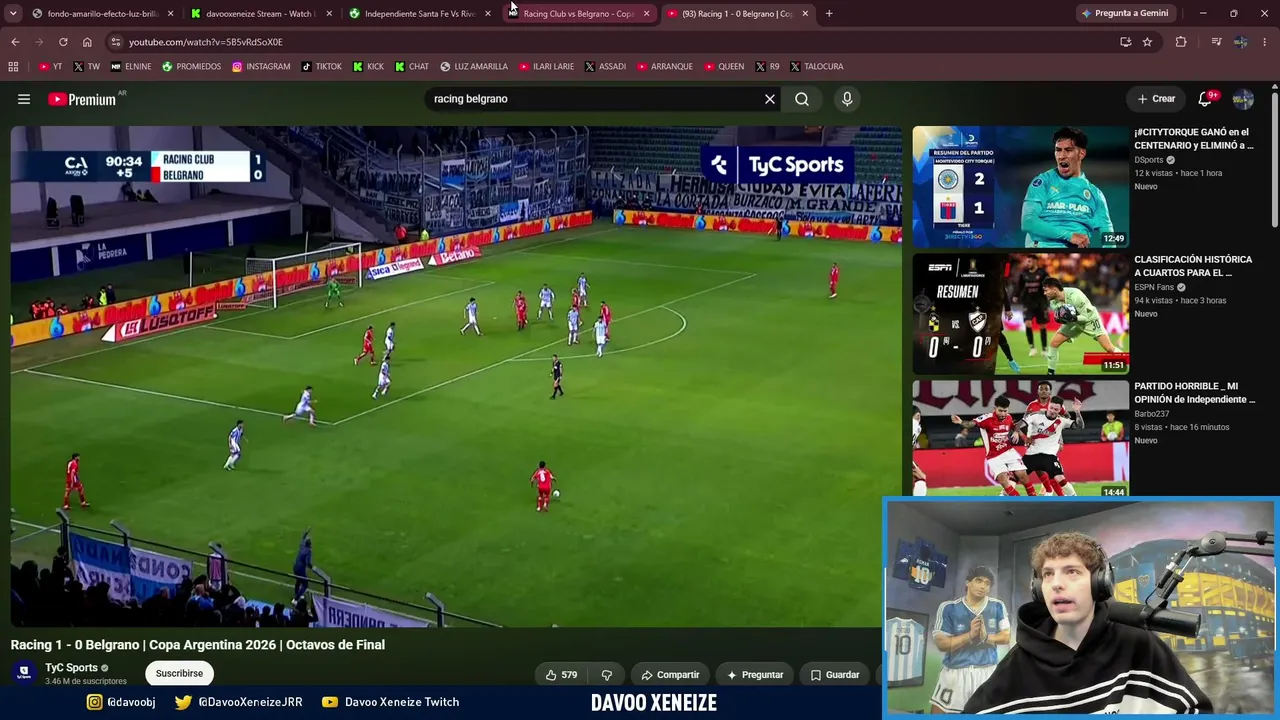Click the Crear button
The height and width of the screenshot is (720, 1280).
pyautogui.click(x=1156, y=99)
